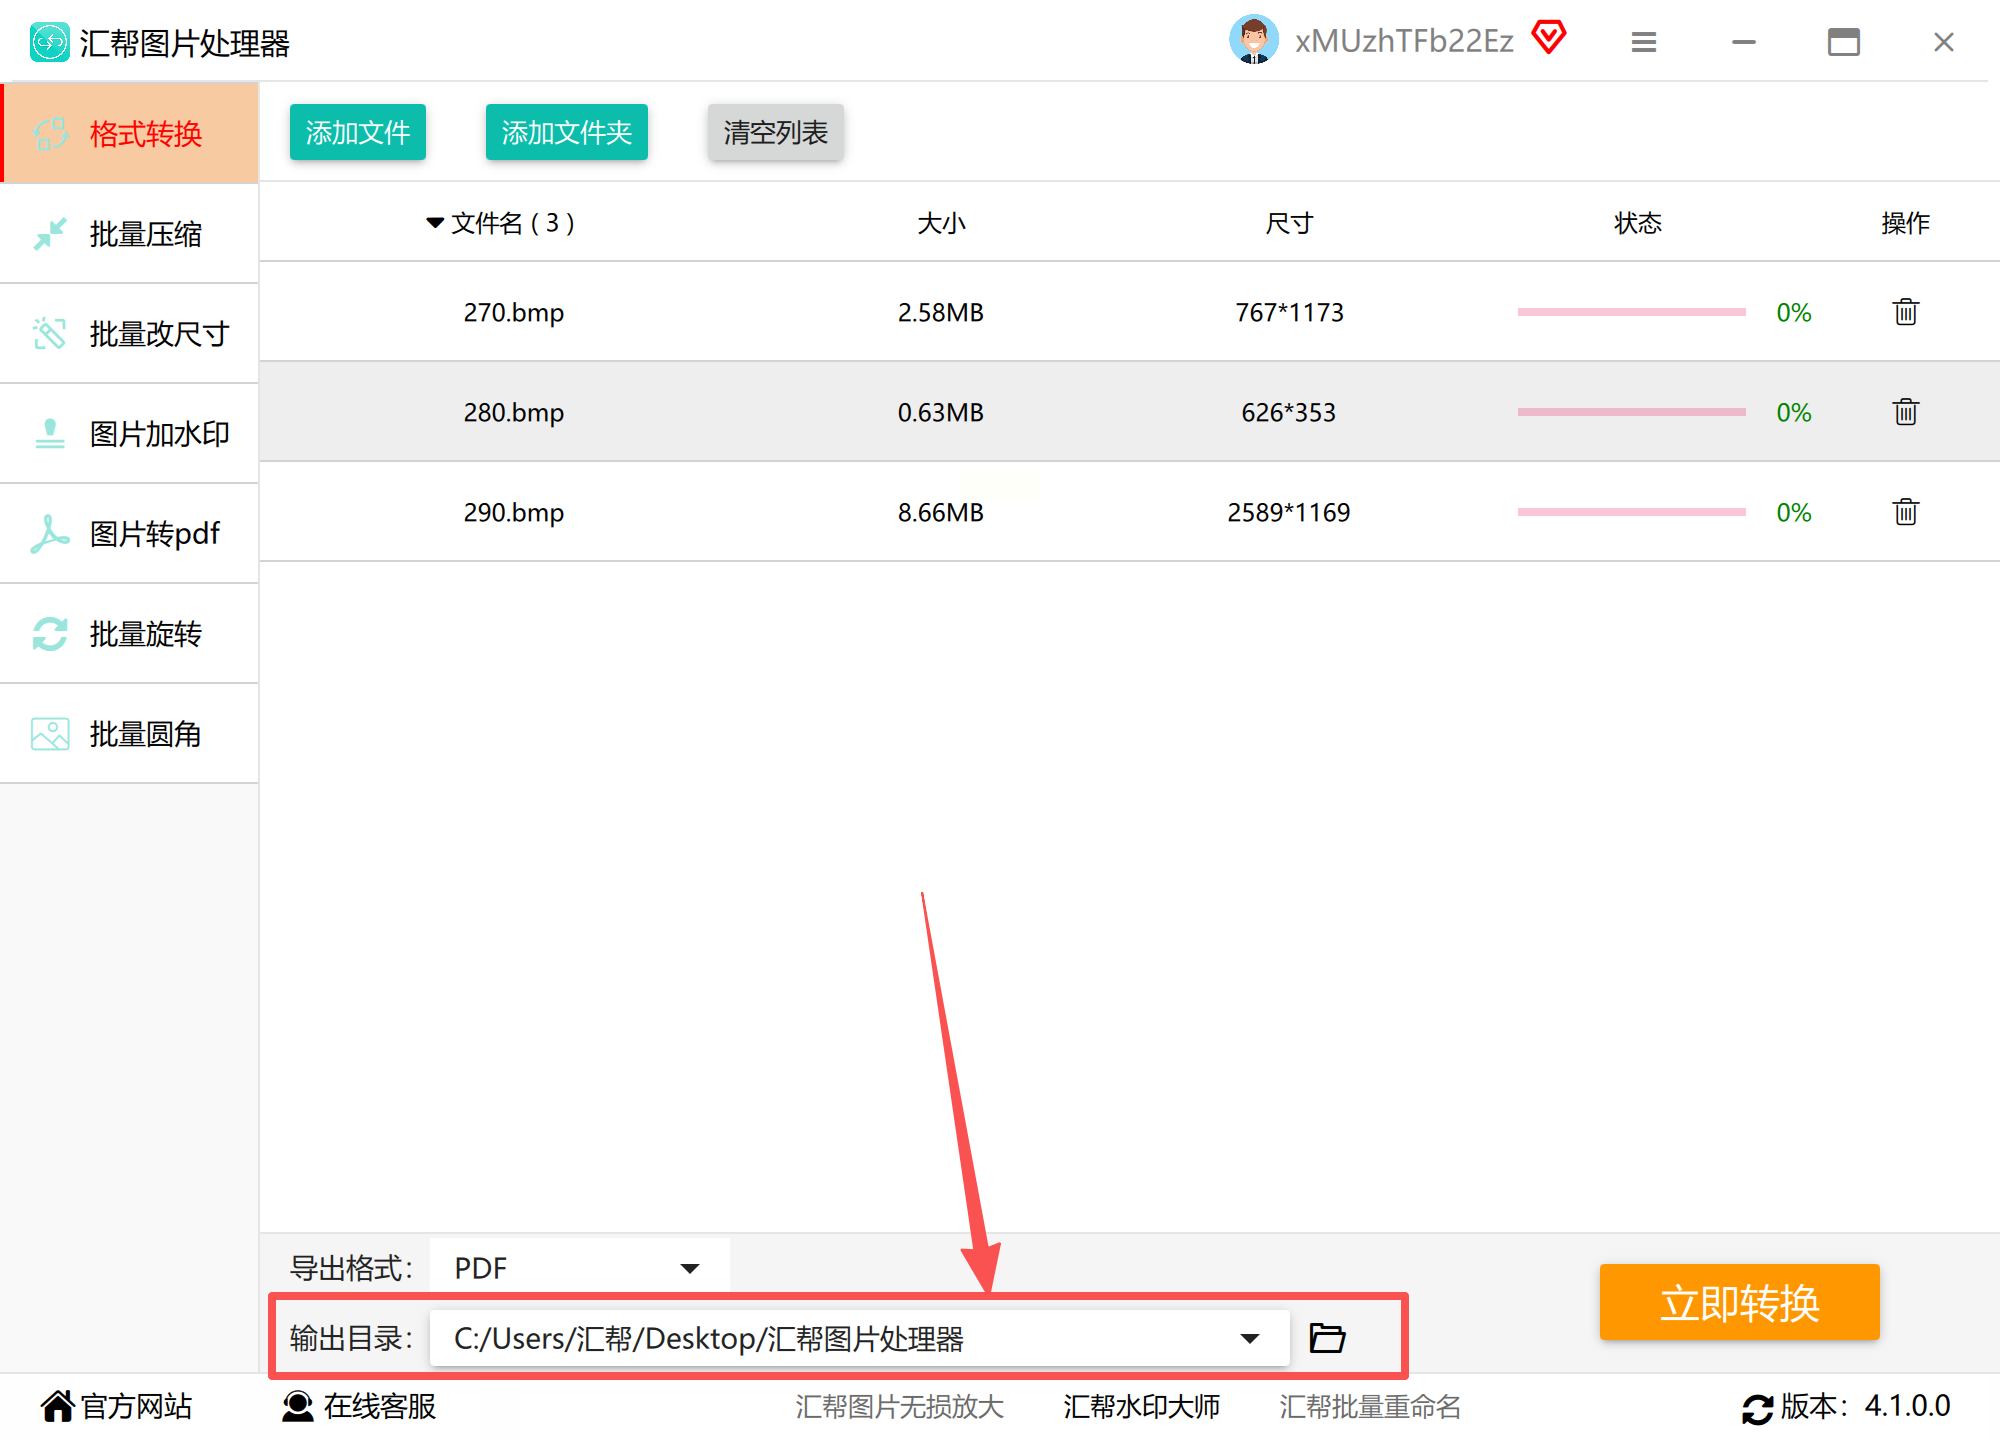Click trash icon for 280.bmp row
Viewport: 2000px width, 1440px height.
(1905, 412)
